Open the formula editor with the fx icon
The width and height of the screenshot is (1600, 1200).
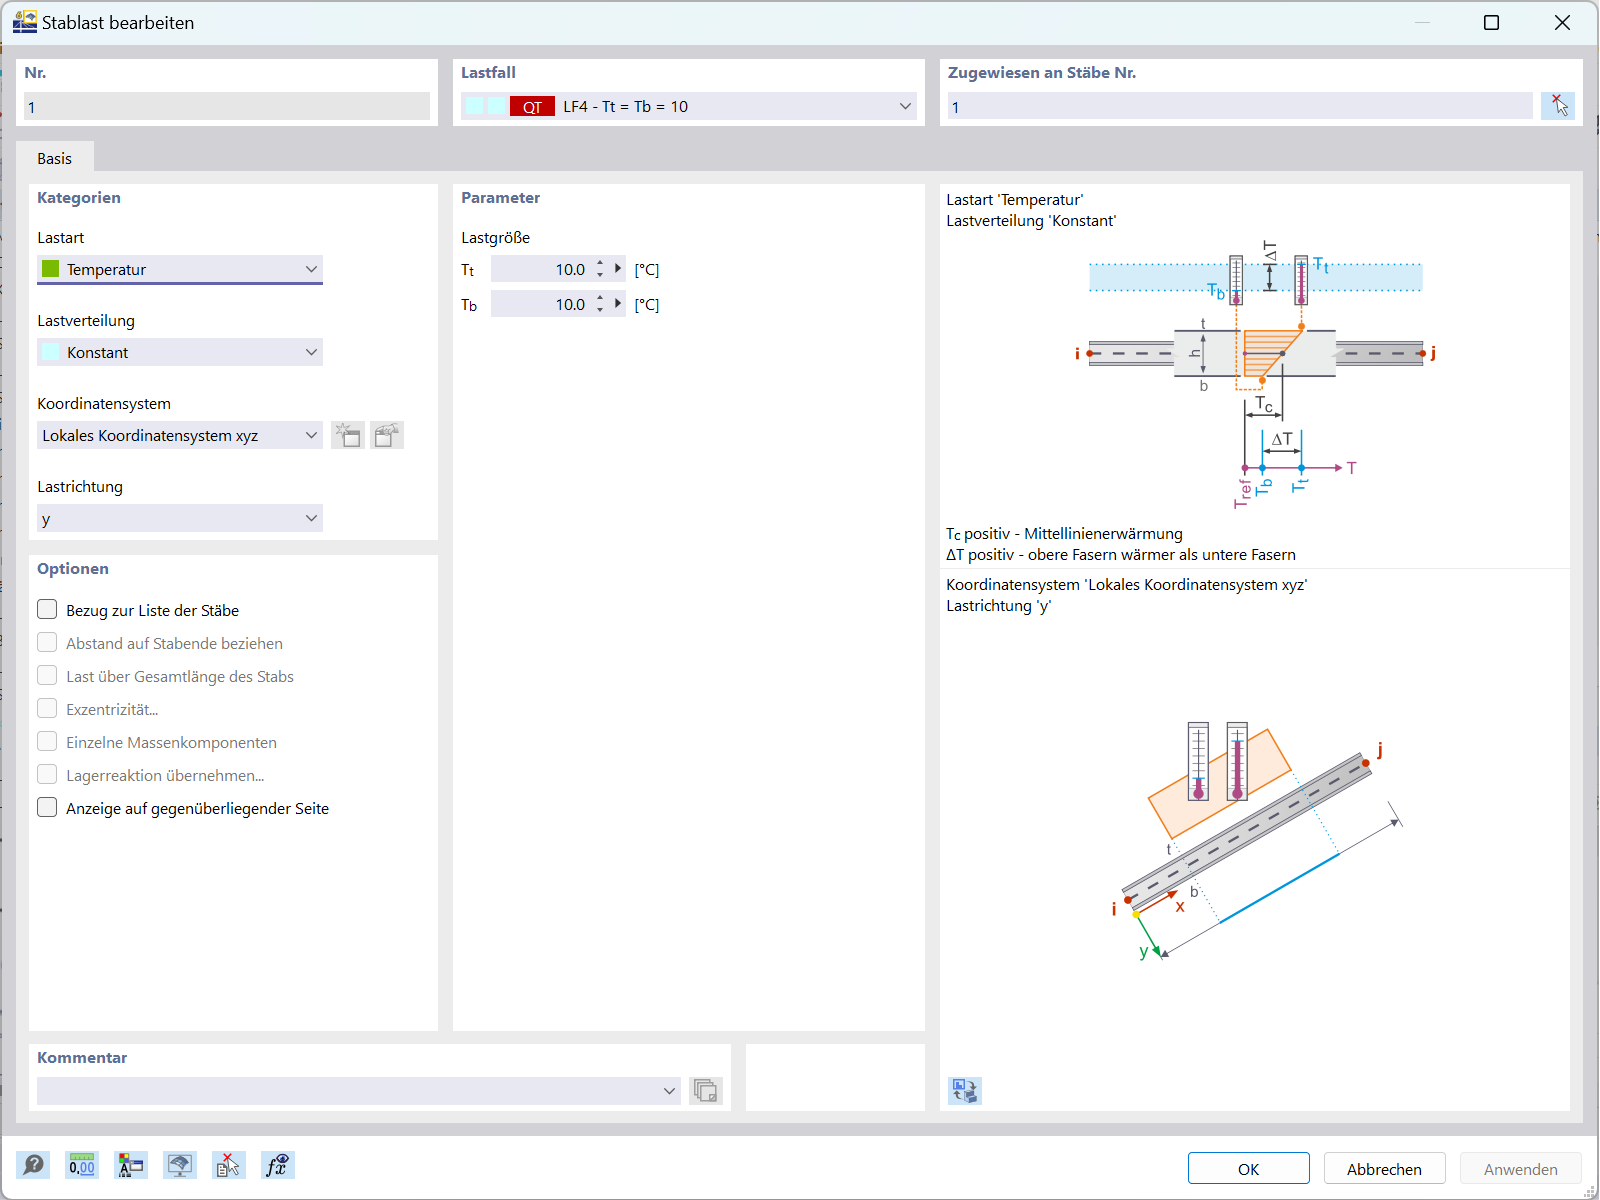point(278,1165)
